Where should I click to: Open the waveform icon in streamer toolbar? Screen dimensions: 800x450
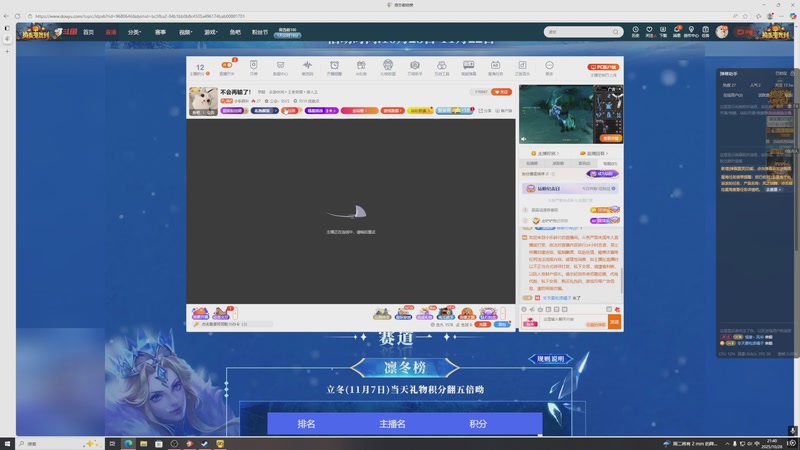307,65
